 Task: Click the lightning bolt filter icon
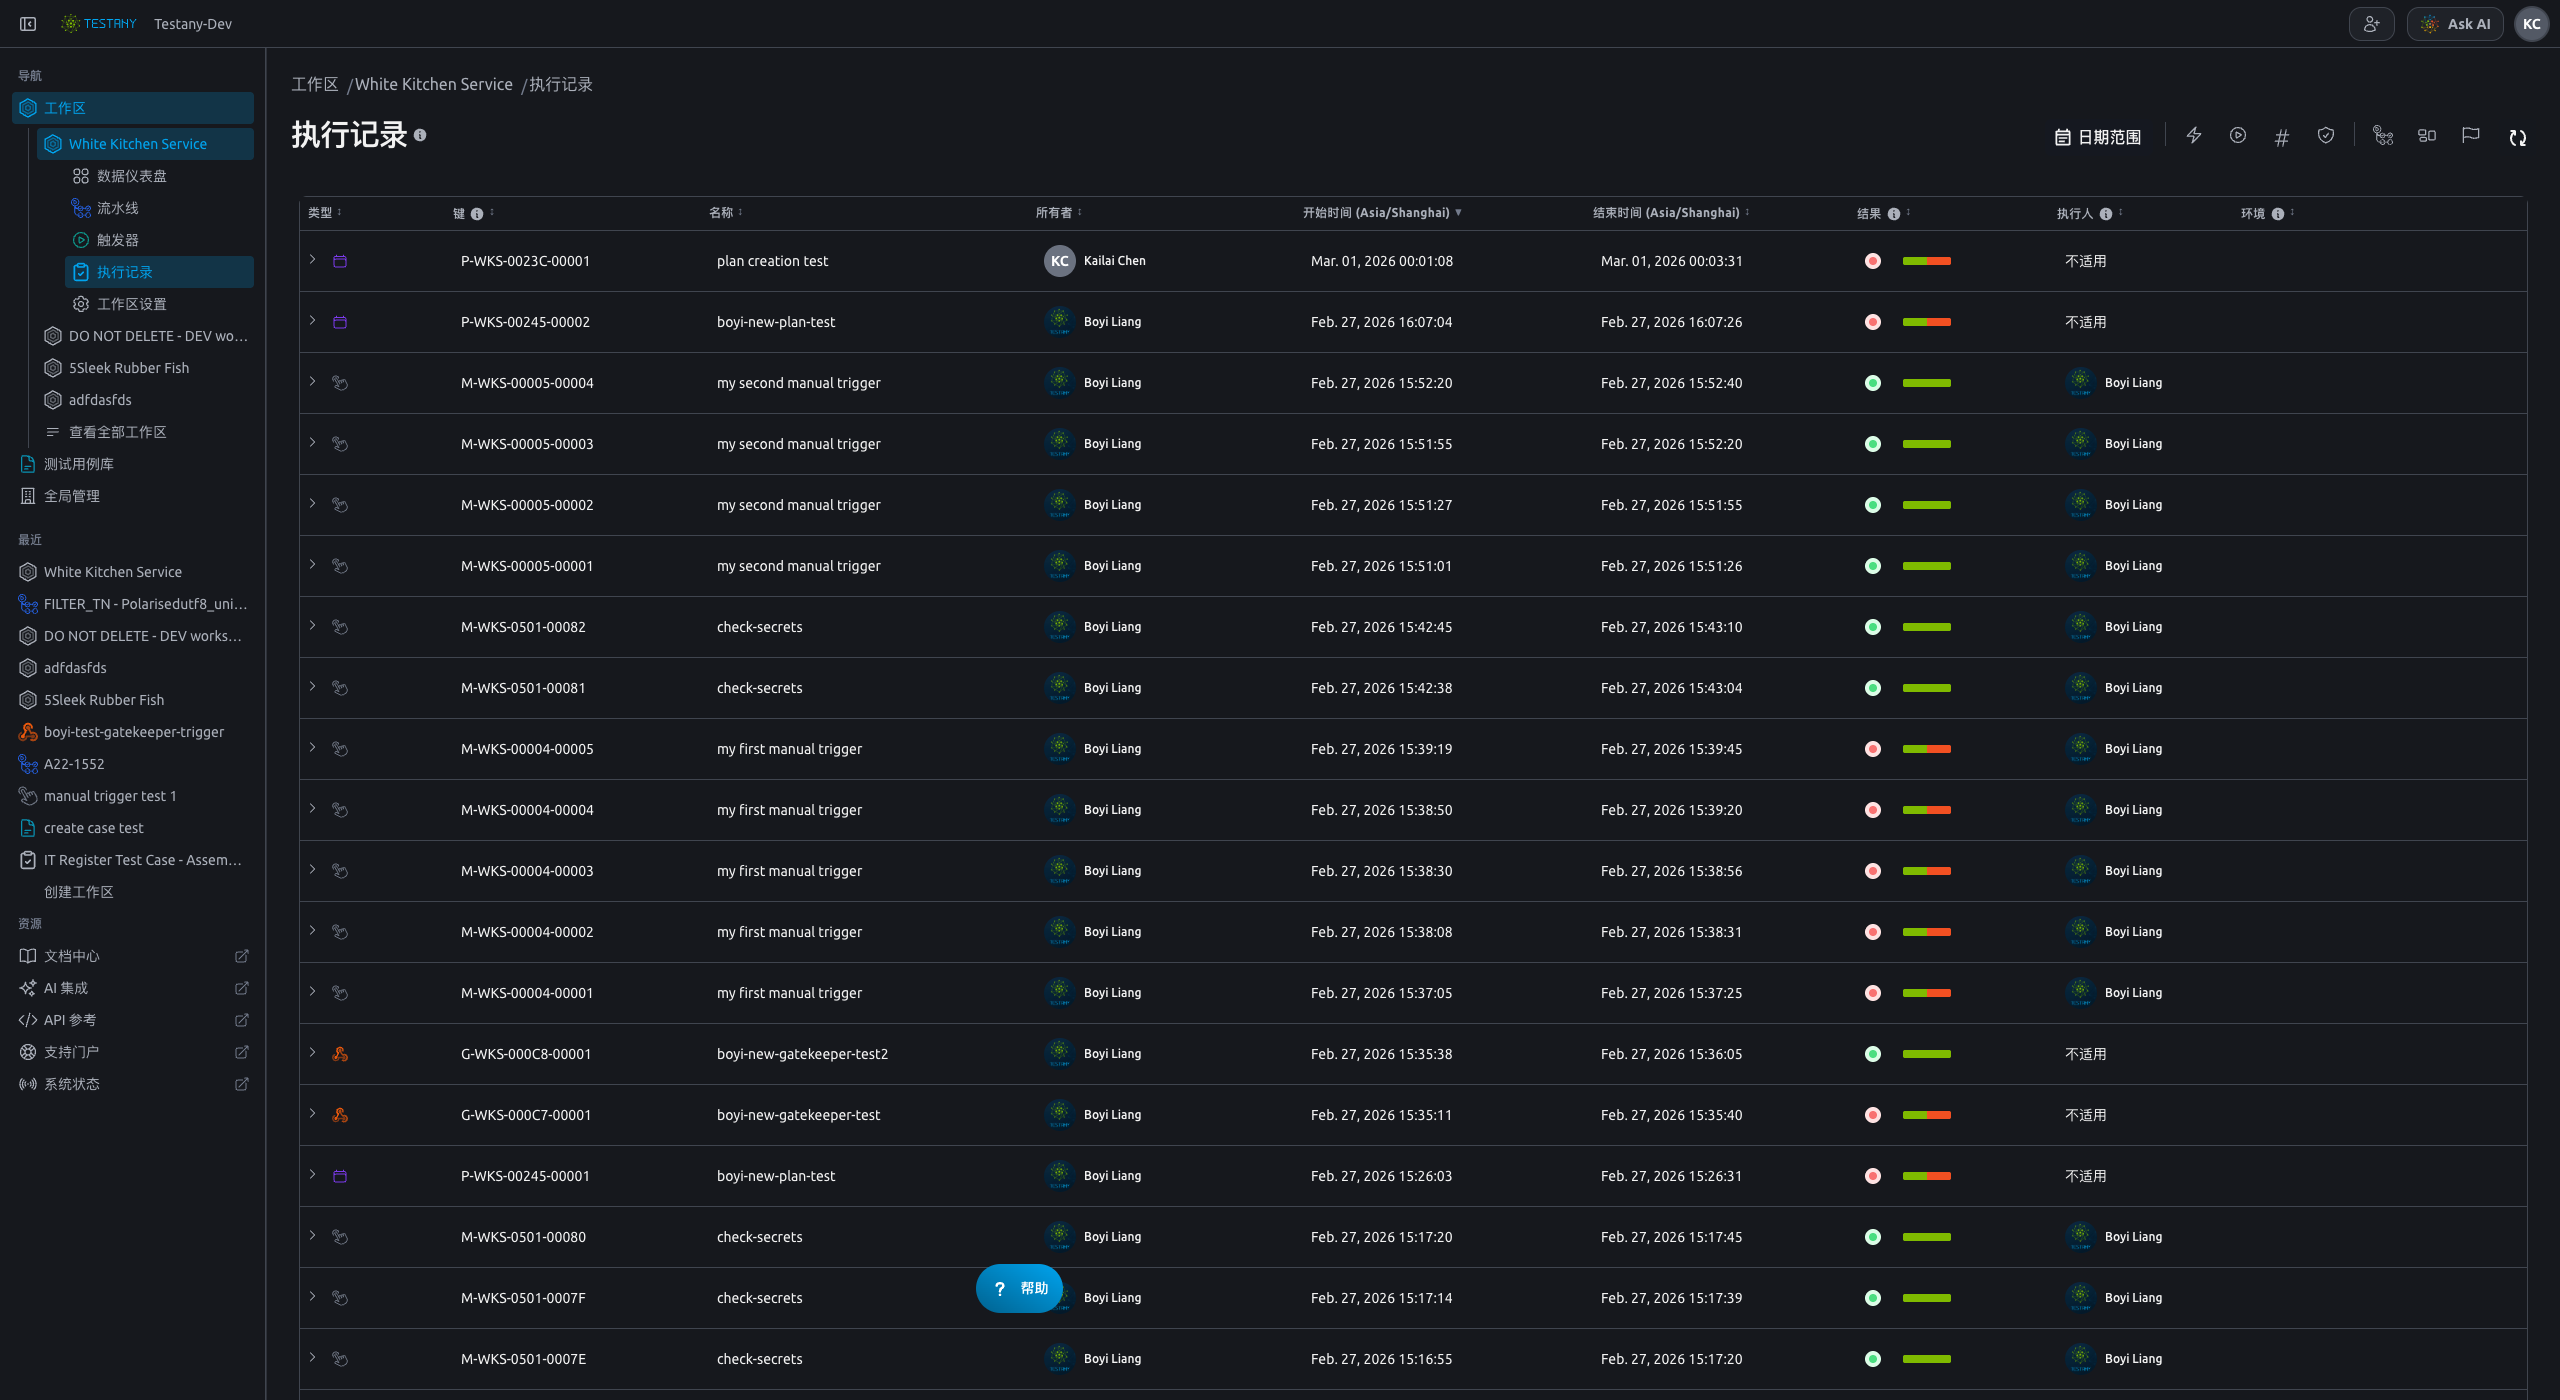coord(2194,136)
